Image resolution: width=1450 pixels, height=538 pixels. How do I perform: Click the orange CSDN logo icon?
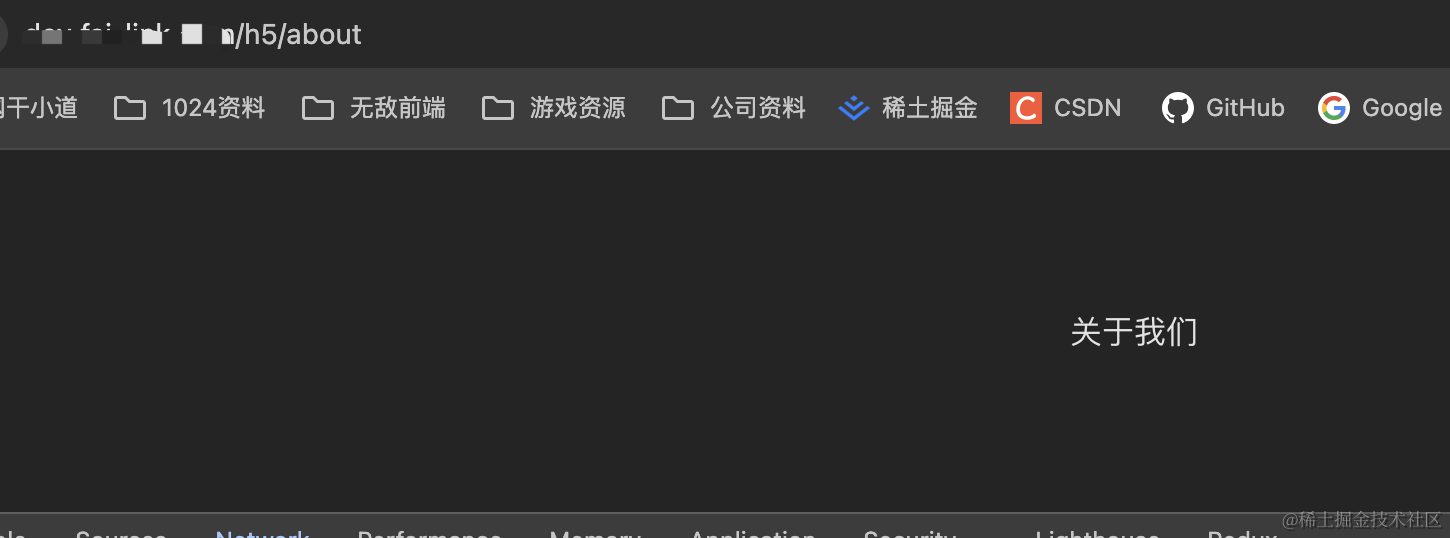pyautogui.click(x=1026, y=108)
